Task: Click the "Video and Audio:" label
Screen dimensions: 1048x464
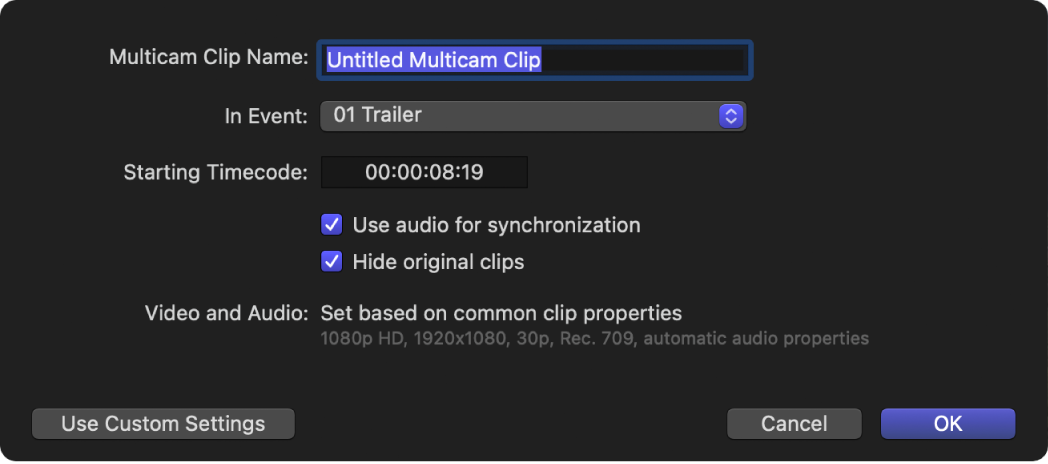Action: tap(226, 313)
